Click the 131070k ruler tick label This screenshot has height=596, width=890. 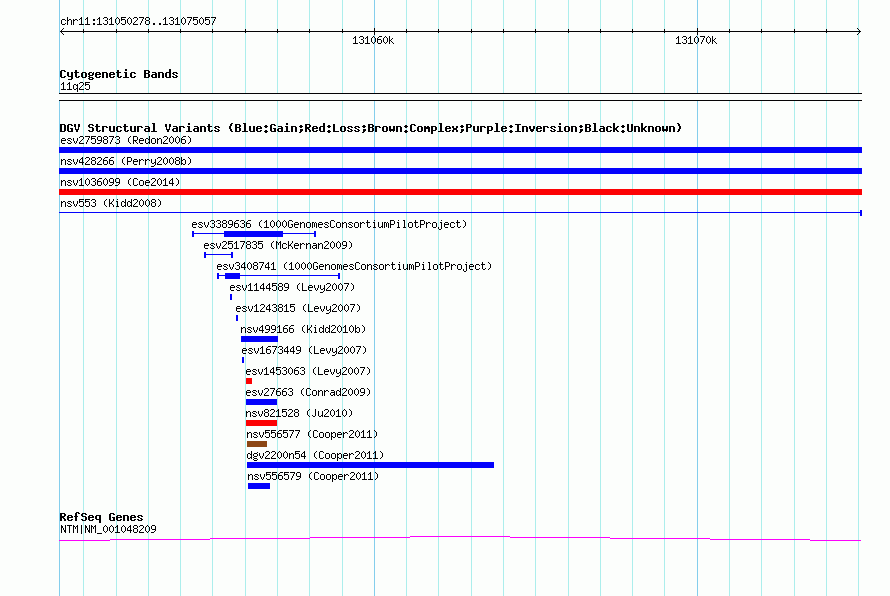coord(696,40)
